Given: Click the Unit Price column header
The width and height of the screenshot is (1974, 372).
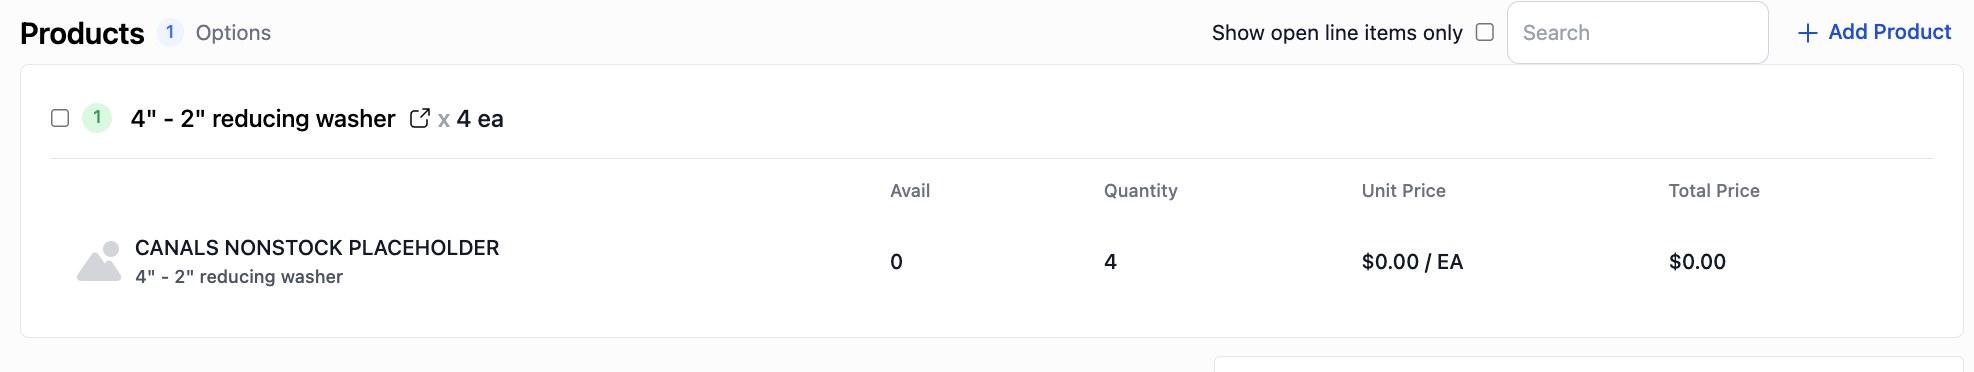Looking at the screenshot, I should click(1404, 191).
